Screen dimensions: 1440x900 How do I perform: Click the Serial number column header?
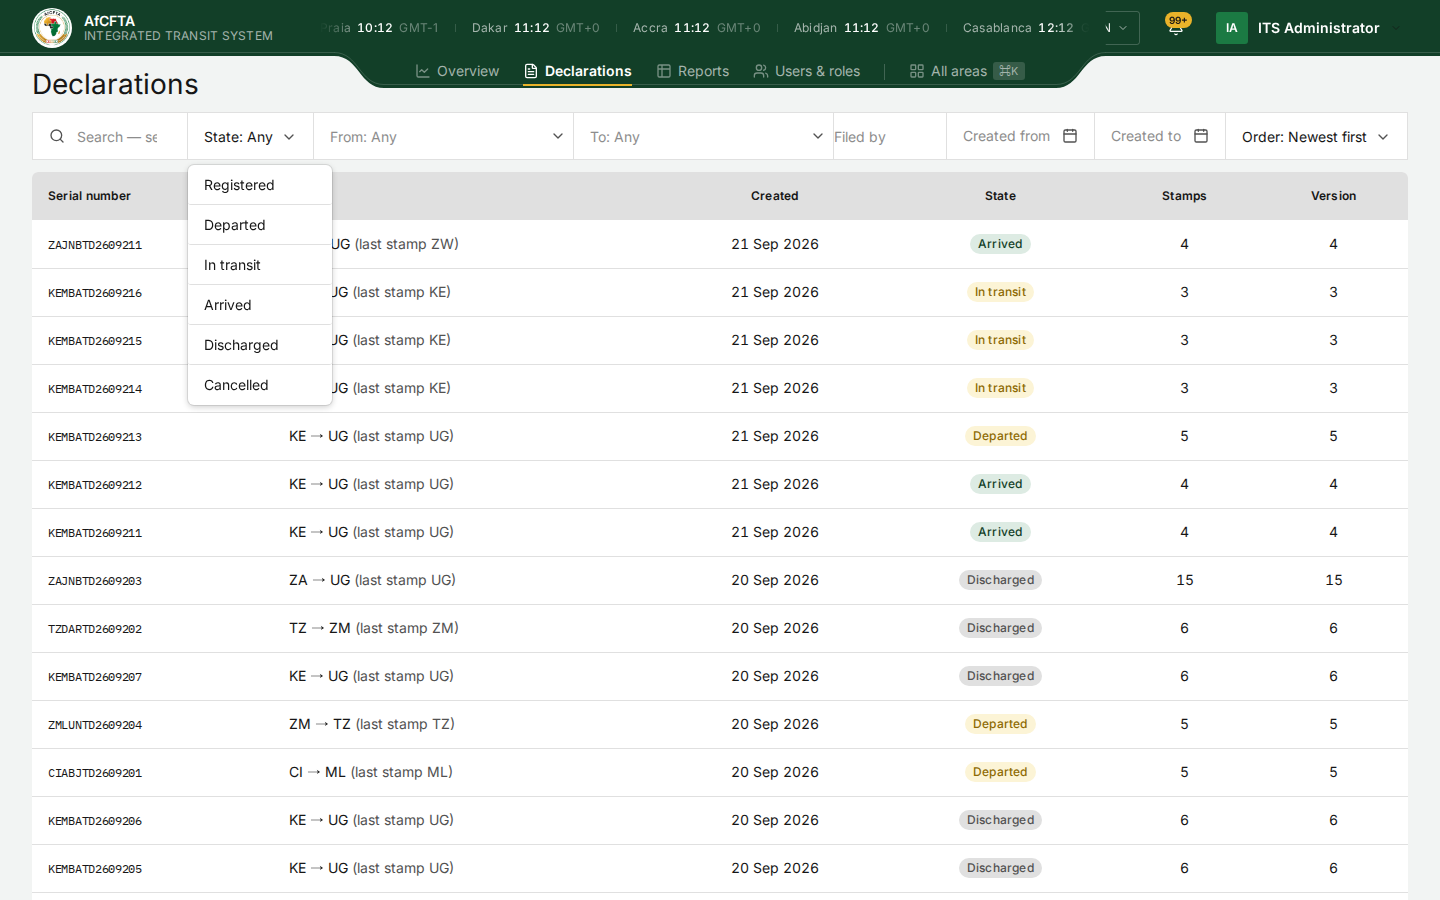[x=89, y=196]
